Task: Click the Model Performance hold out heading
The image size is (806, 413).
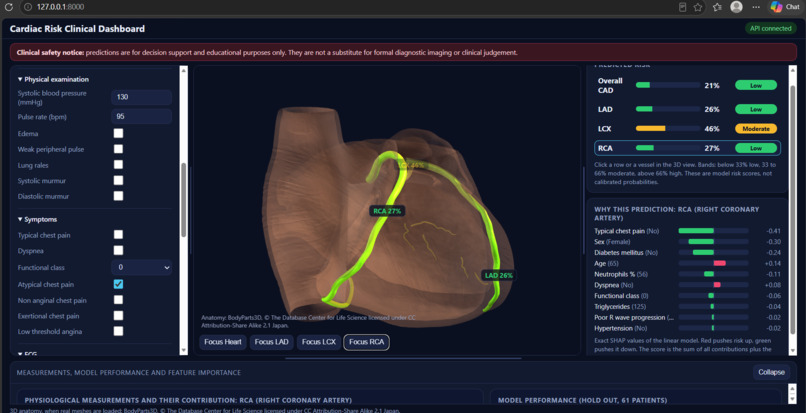Action: pyautogui.click(x=582, y=400)
